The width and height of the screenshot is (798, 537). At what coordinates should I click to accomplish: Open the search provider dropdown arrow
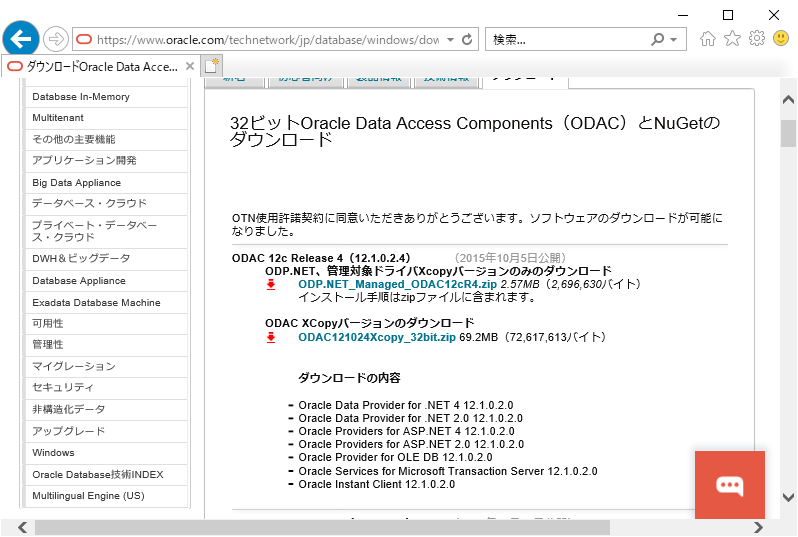click(x=674, y=40)
